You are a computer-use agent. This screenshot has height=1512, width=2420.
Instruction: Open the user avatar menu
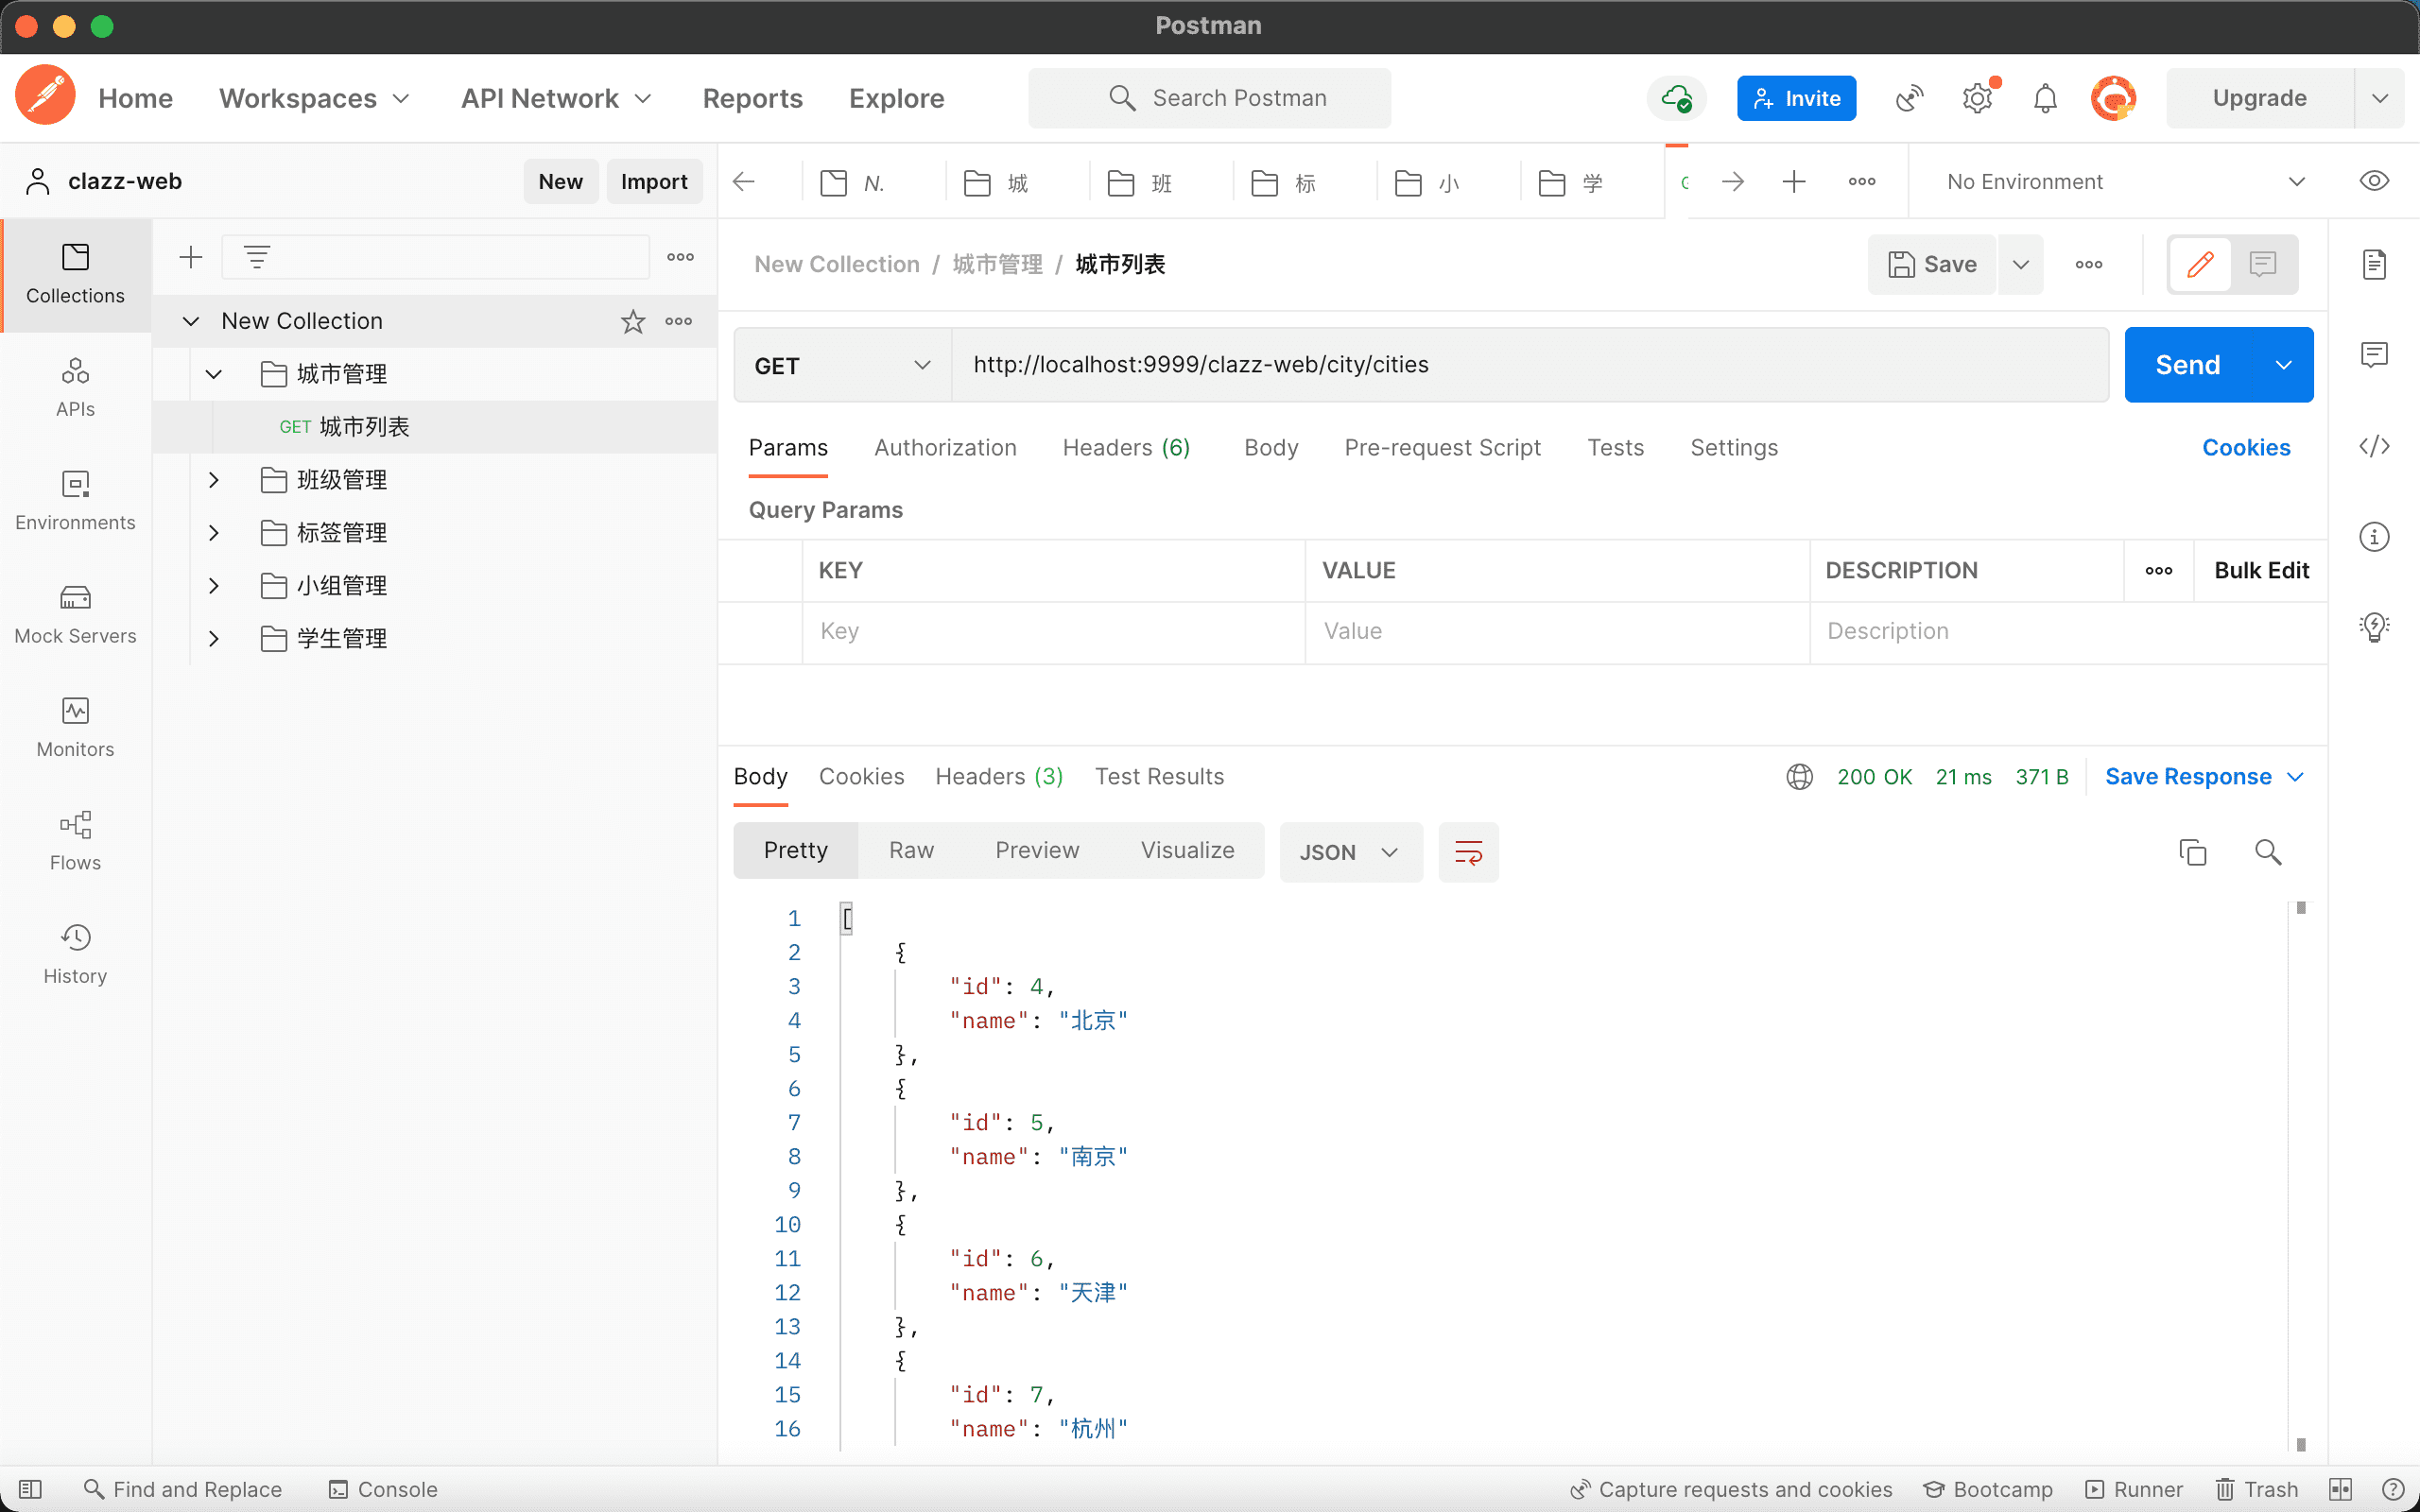point(2113,98)
